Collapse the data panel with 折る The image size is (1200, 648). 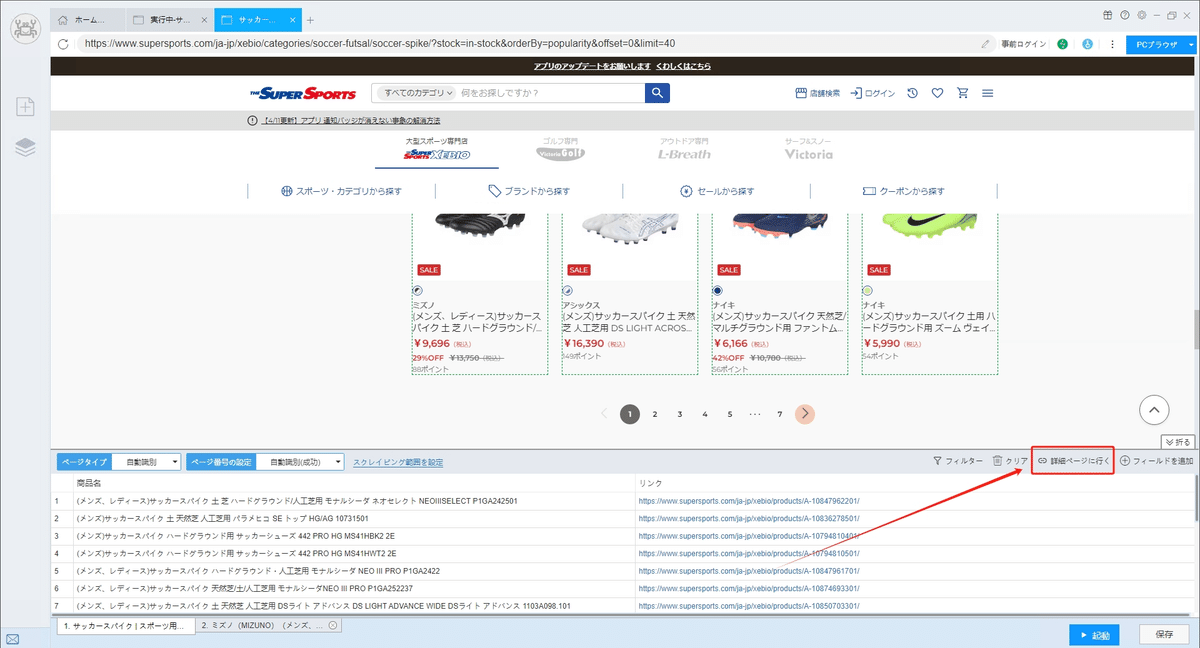pyautogui.click(x=1178, y=441)
